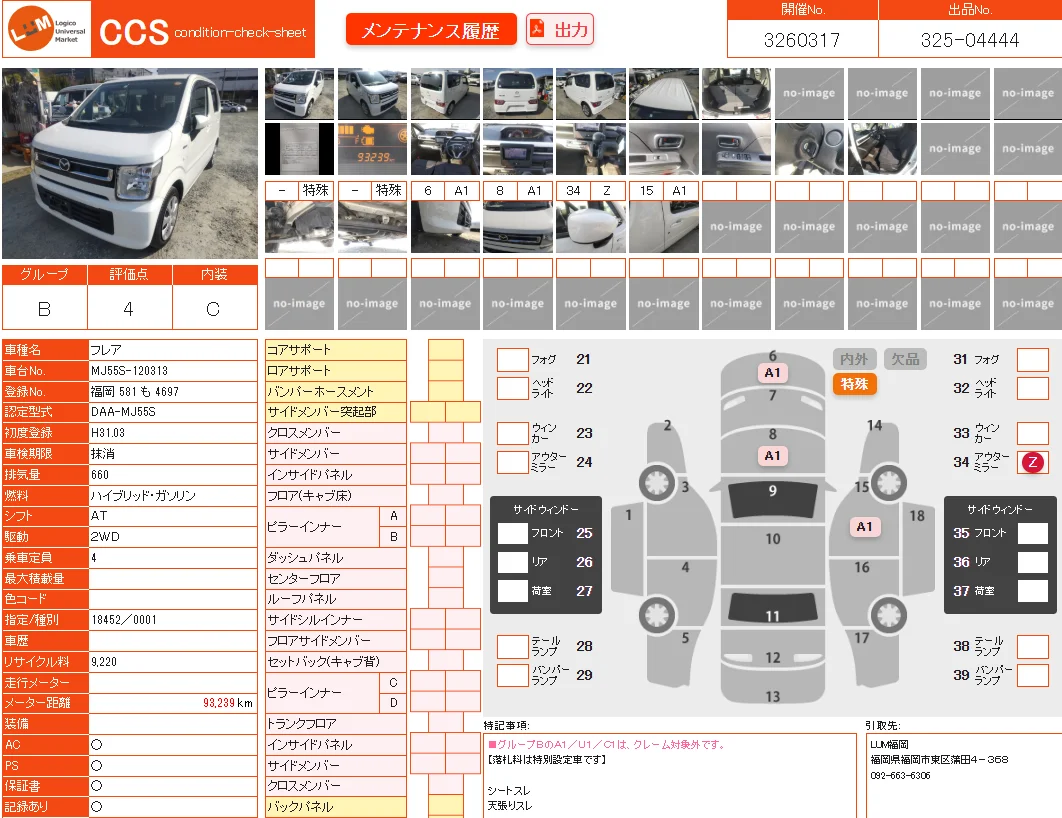Toggle the テールランプ 38 checkbox
Image resolution: width=1062 pixels, height=818 pixels.
[x=1033, y=647]
